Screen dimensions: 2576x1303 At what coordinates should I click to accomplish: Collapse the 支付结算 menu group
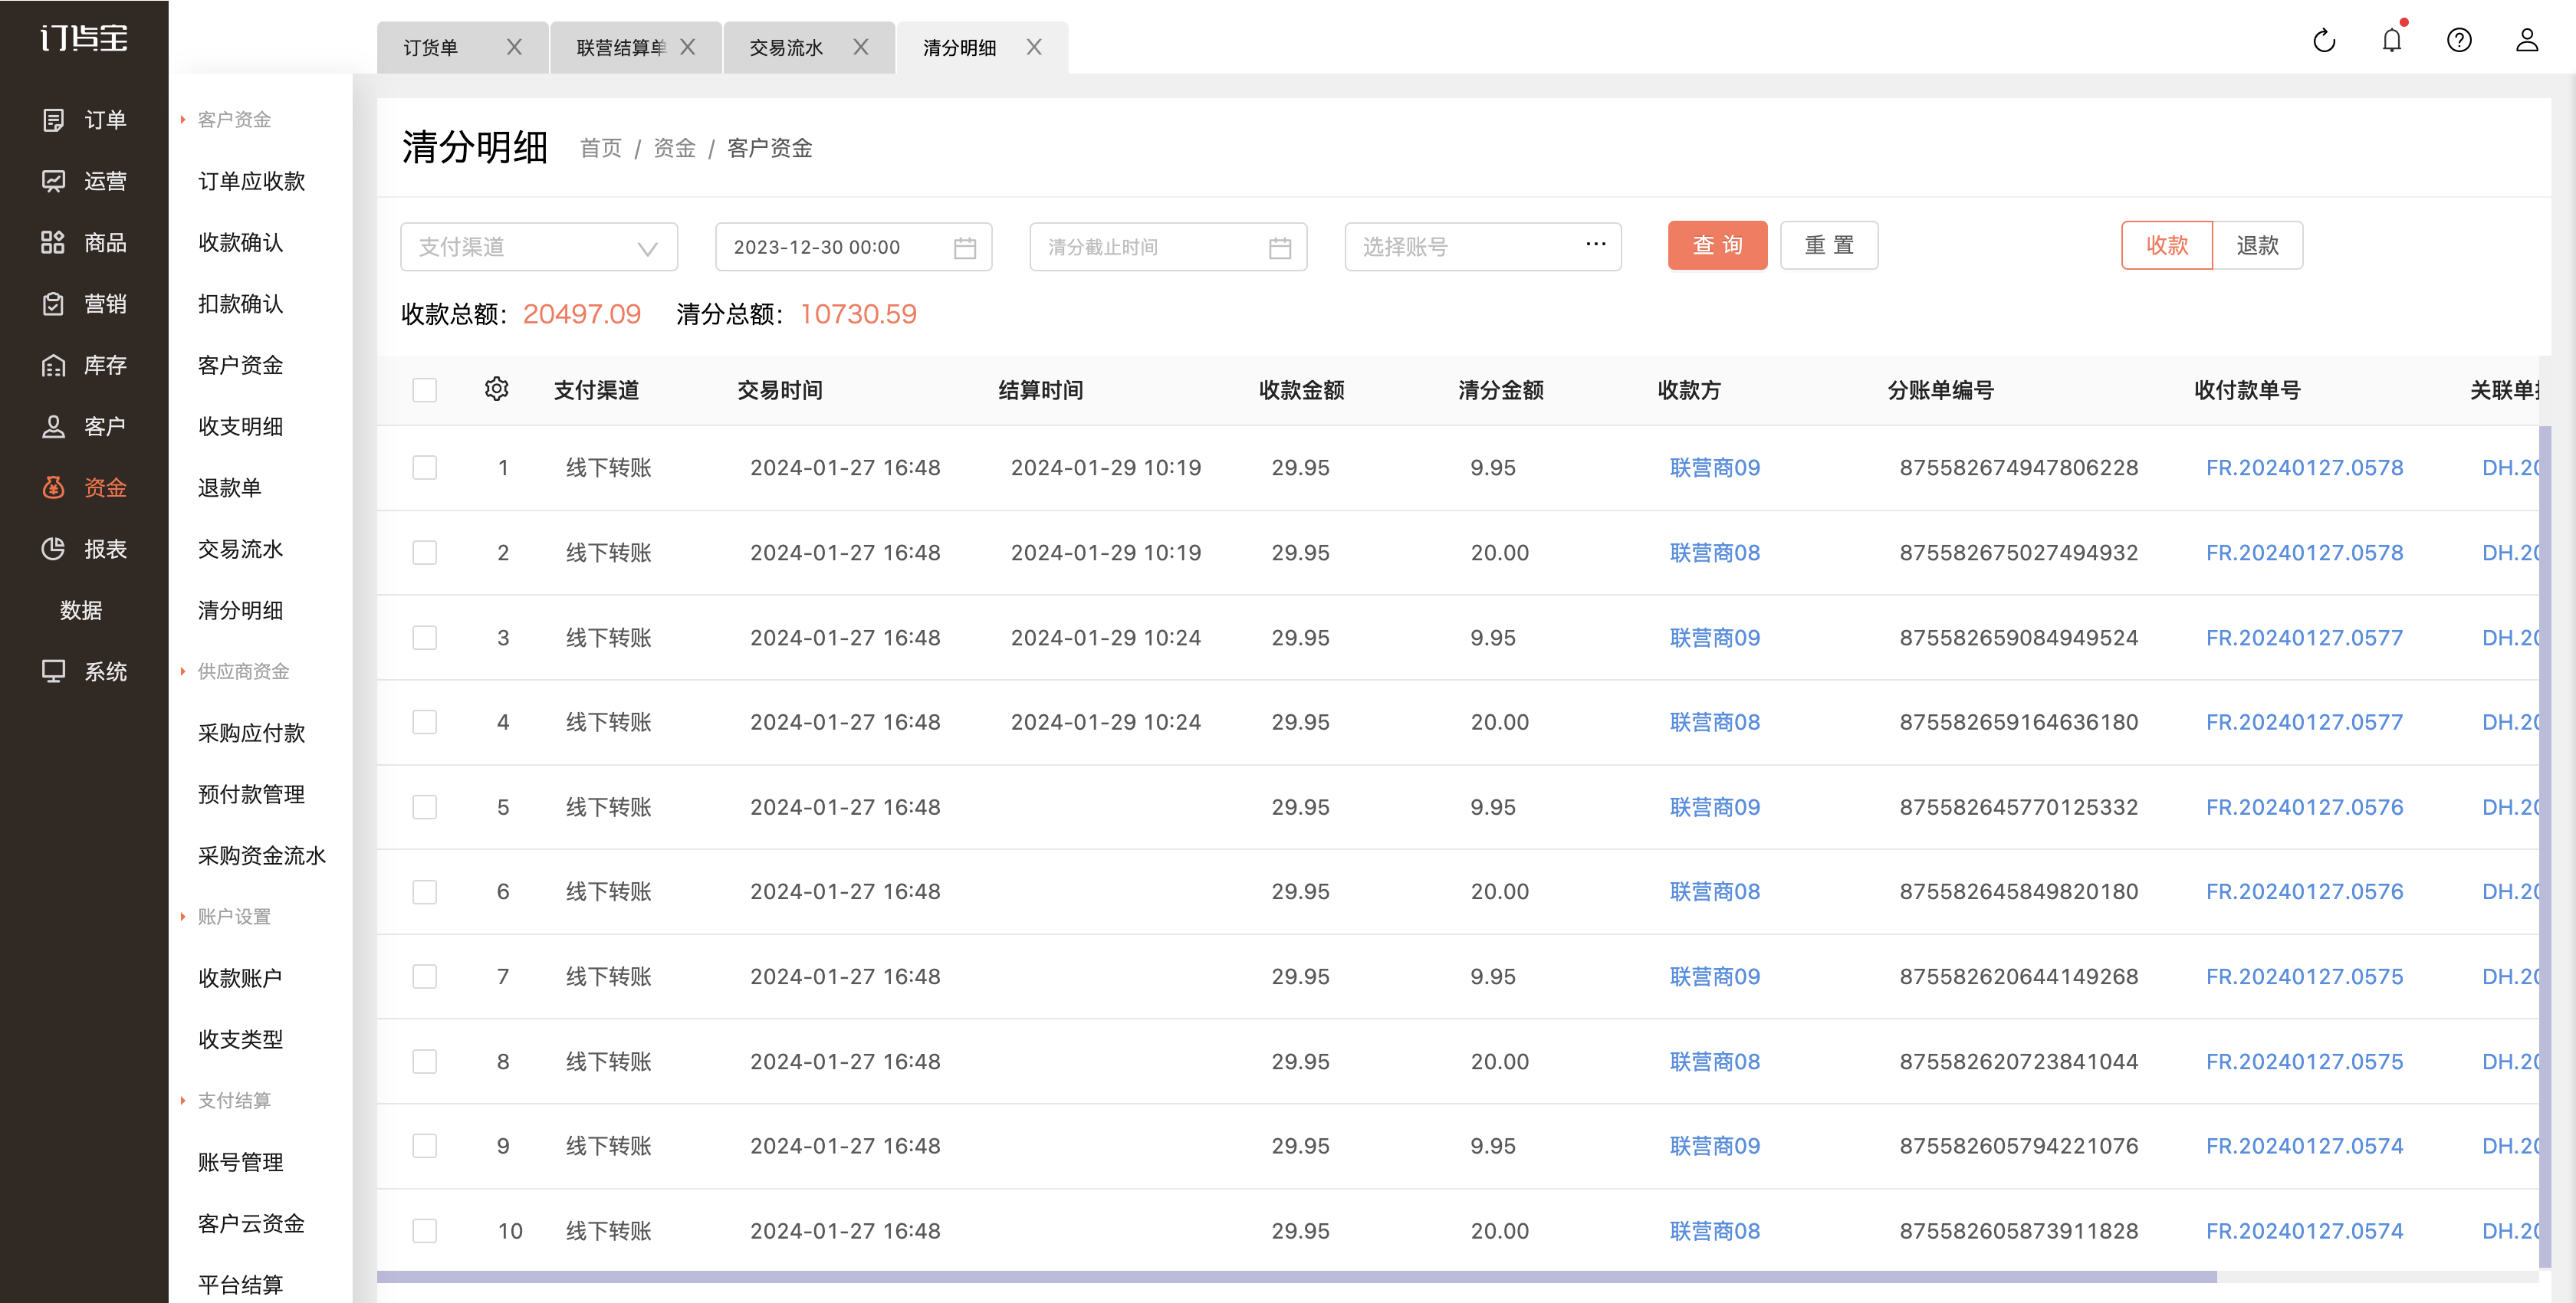pos(226,1100)
